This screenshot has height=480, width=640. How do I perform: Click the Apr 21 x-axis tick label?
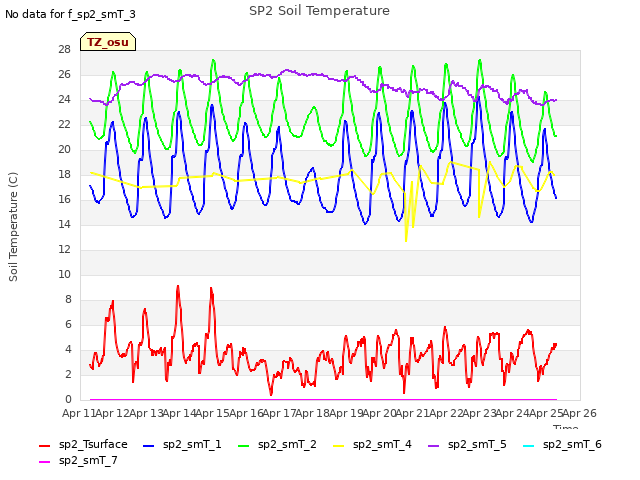point(413,413)
